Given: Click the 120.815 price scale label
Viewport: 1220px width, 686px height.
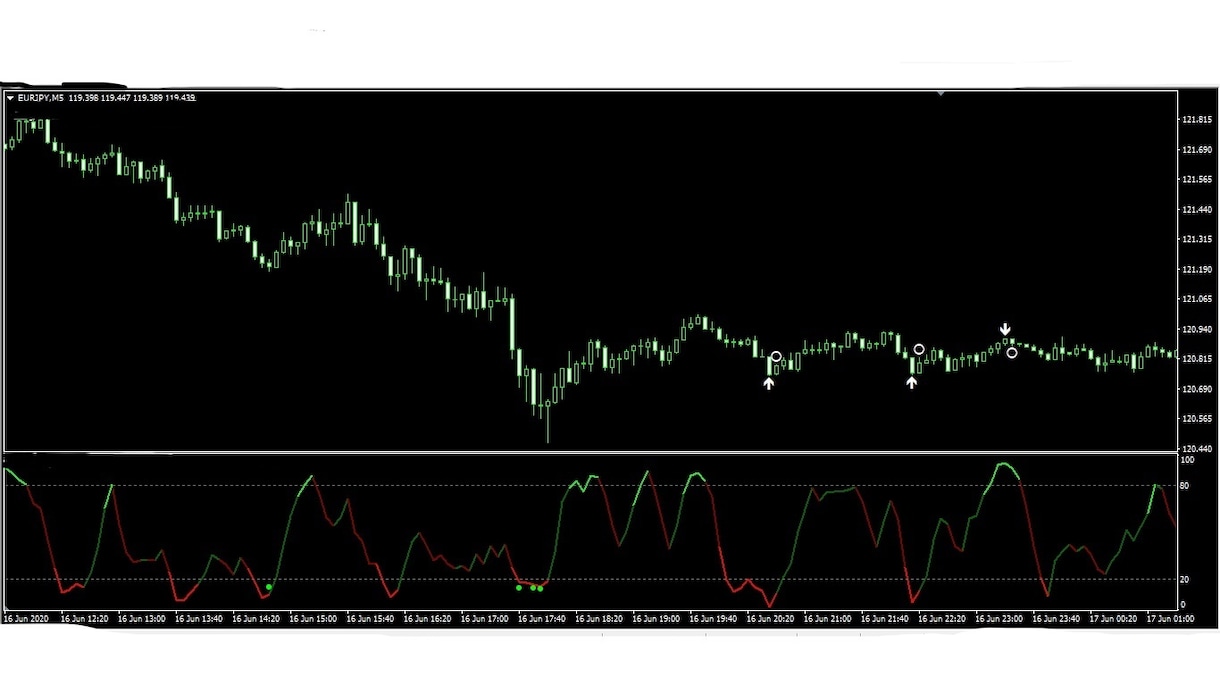Looking at the screenshot, I should click(1197, 359).
